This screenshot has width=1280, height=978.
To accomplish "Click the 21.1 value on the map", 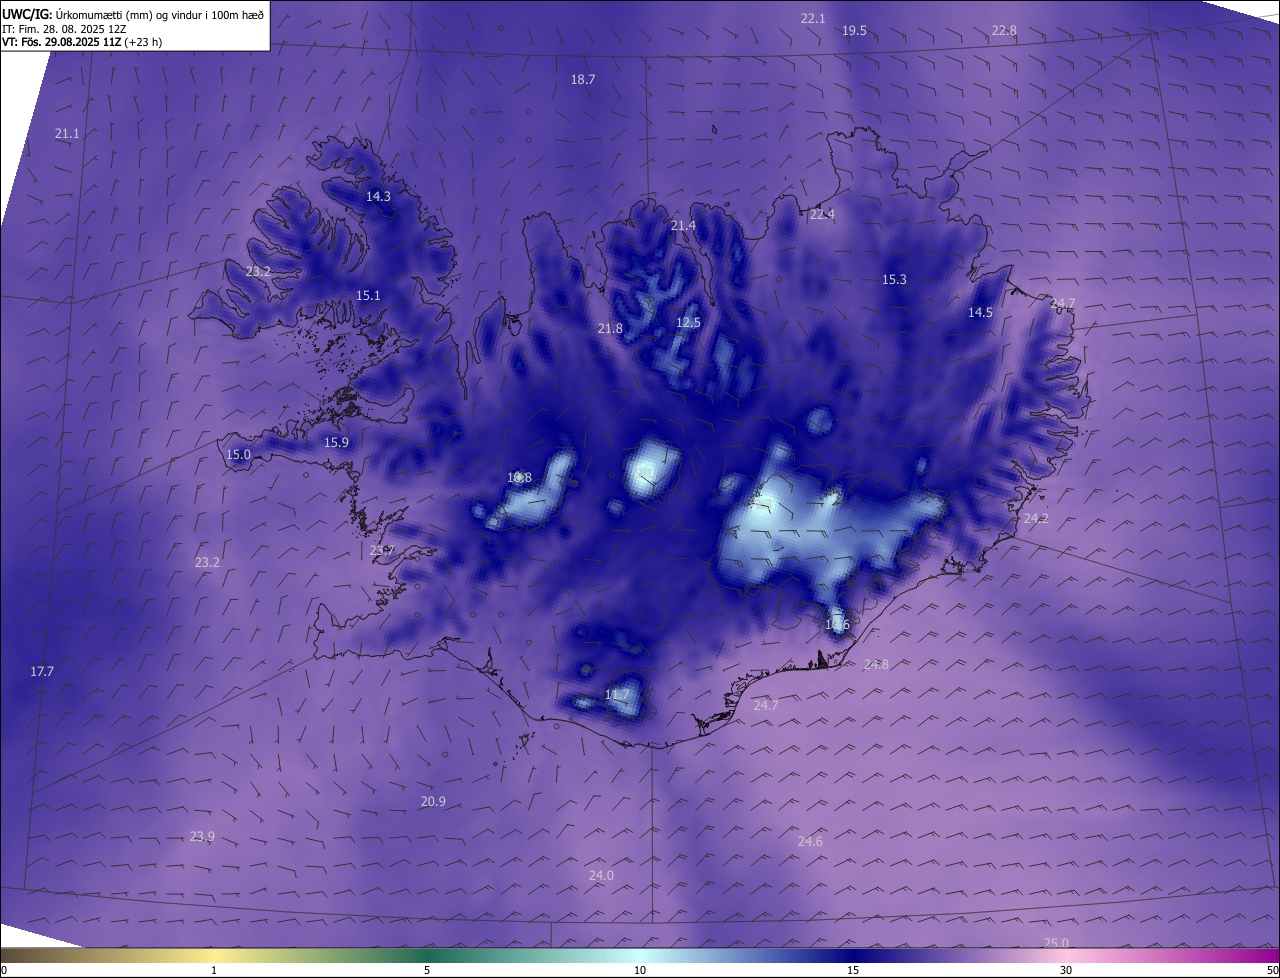I will 67,134.
